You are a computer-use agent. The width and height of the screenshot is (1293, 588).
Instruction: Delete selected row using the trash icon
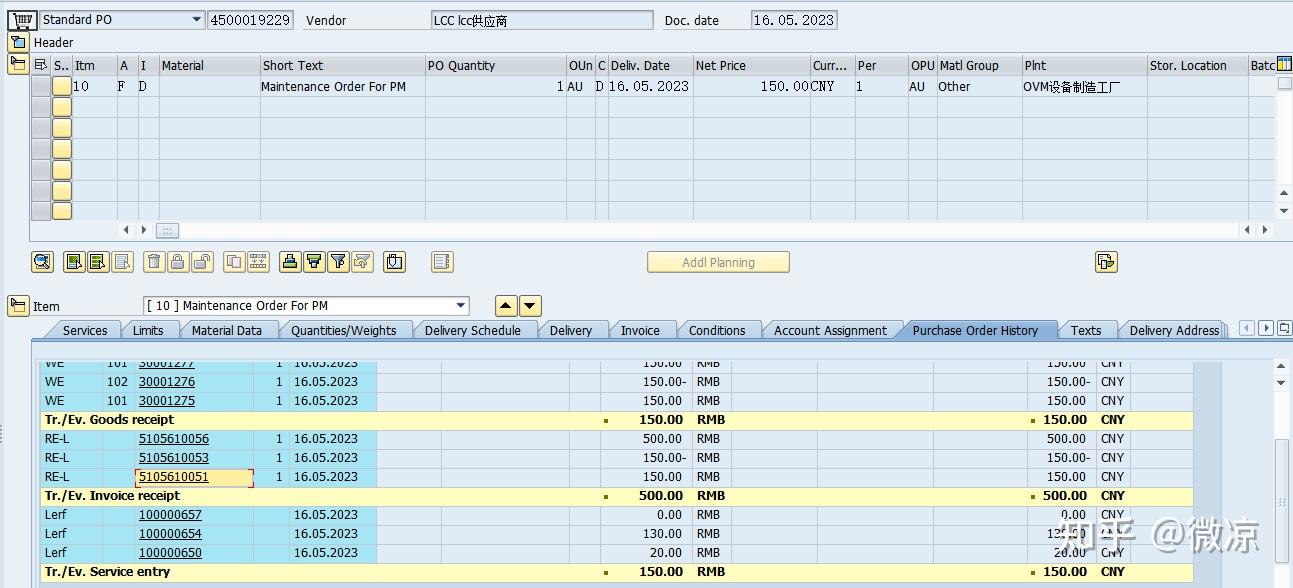[x=153, y=261]
